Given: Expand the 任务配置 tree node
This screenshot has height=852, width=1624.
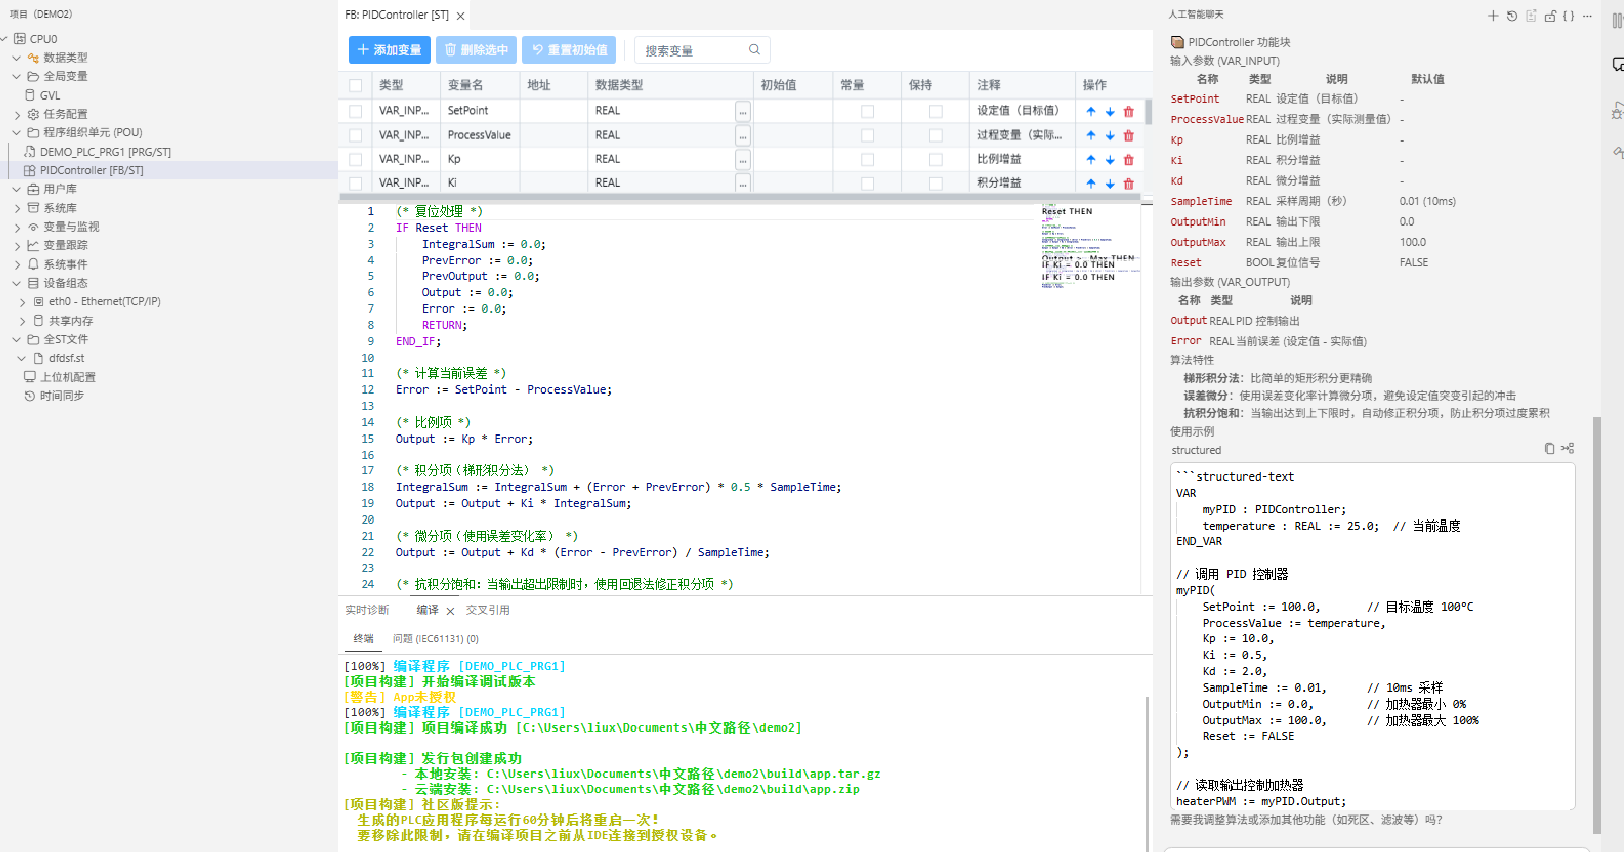Looking at the screenshot, I should 17,114.
